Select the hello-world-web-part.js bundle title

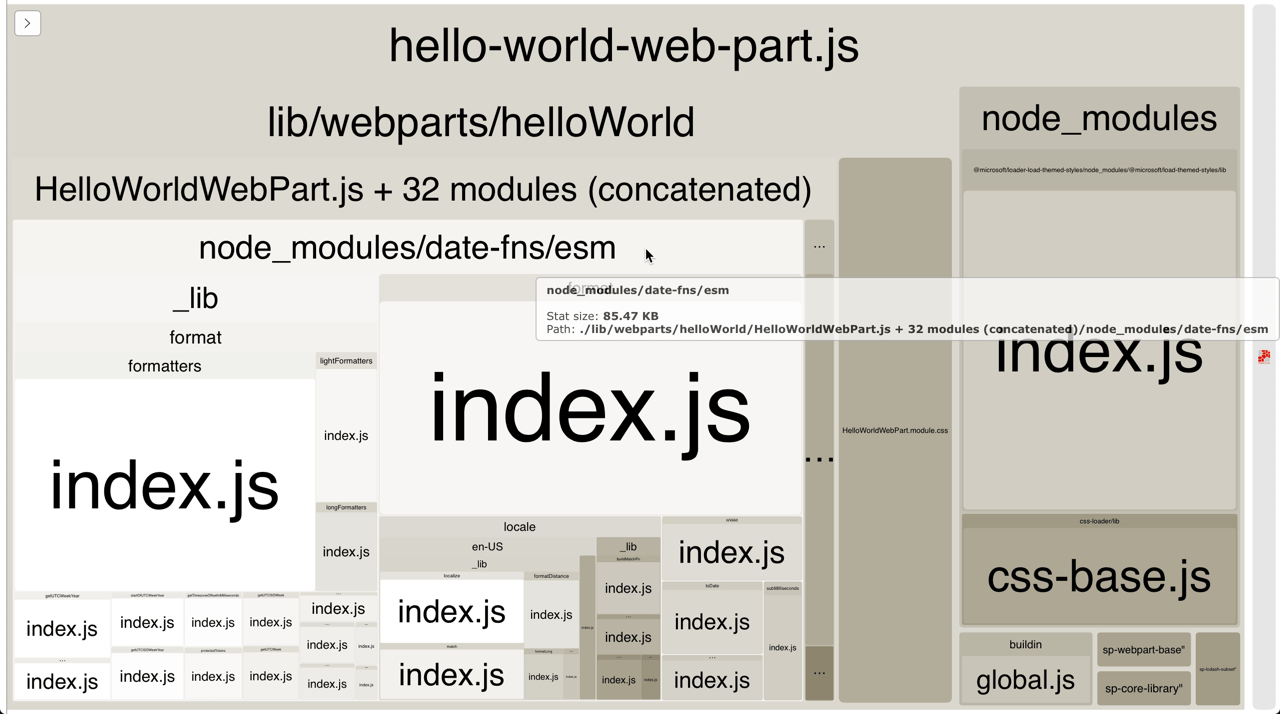point(622,45)
